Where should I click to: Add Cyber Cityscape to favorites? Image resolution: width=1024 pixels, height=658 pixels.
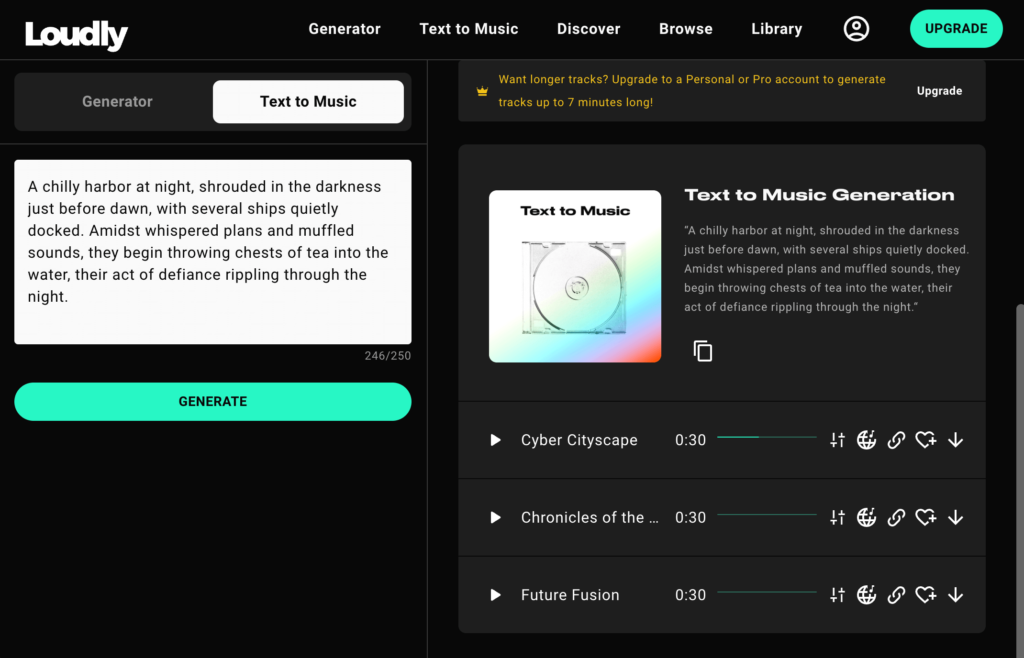926,439
